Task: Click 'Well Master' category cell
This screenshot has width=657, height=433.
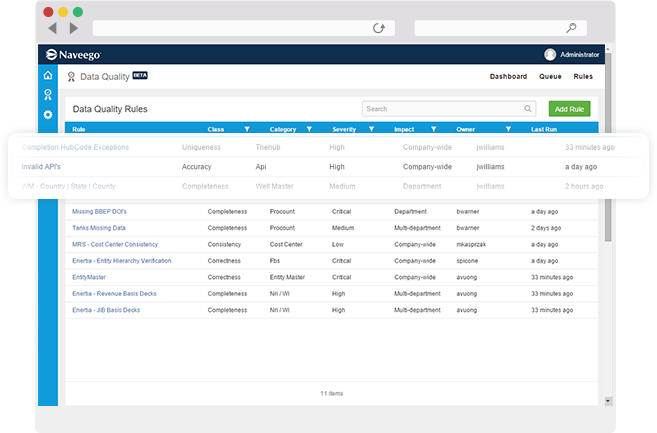Action: pyautogui.click(x=274, y=186)
